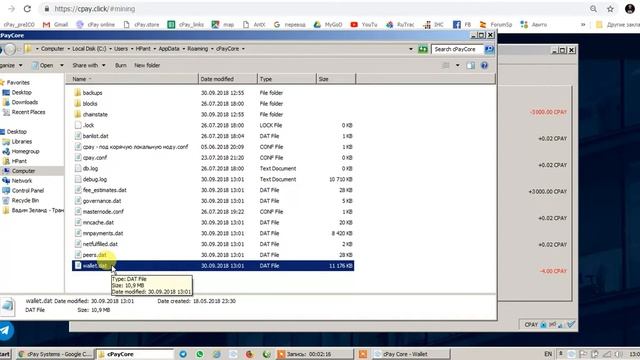Select Libraries in the navigation pane

coord(17,141)
